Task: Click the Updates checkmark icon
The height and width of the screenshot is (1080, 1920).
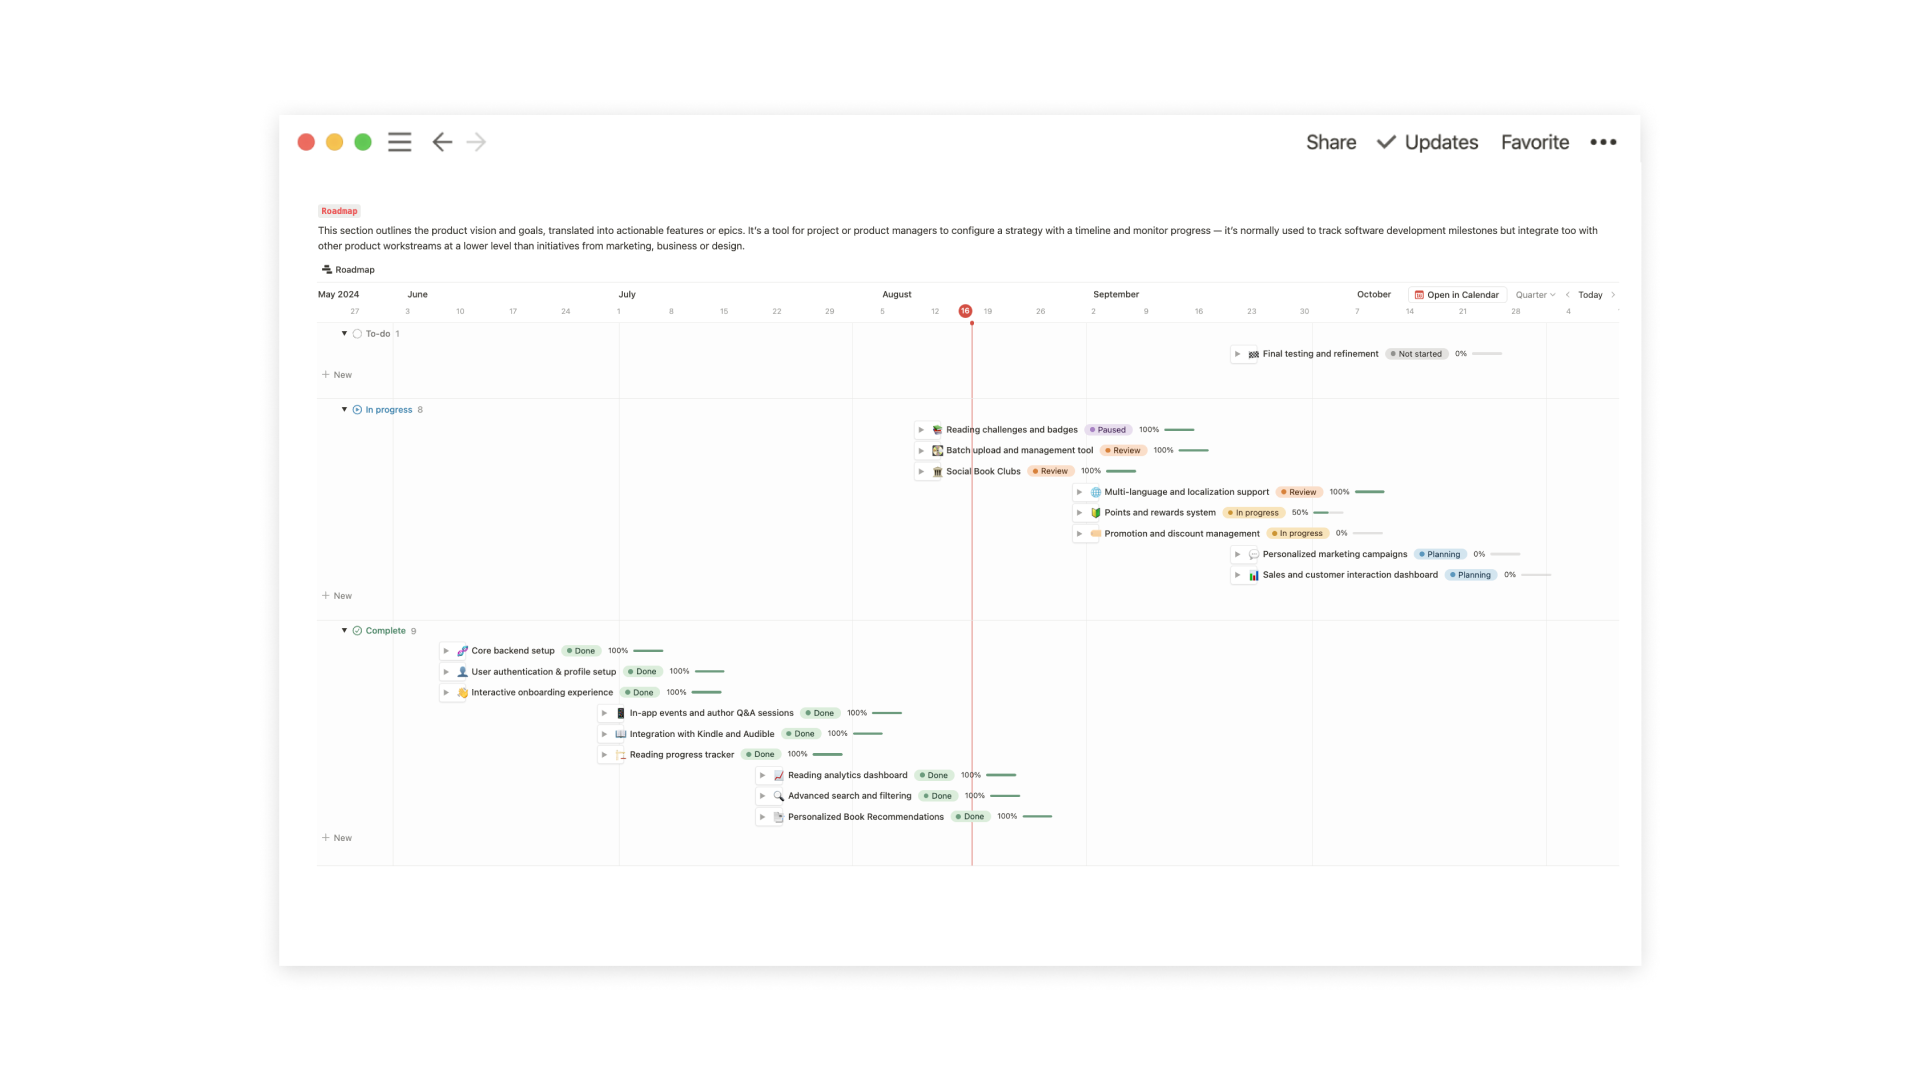Action: point(1386,142)
